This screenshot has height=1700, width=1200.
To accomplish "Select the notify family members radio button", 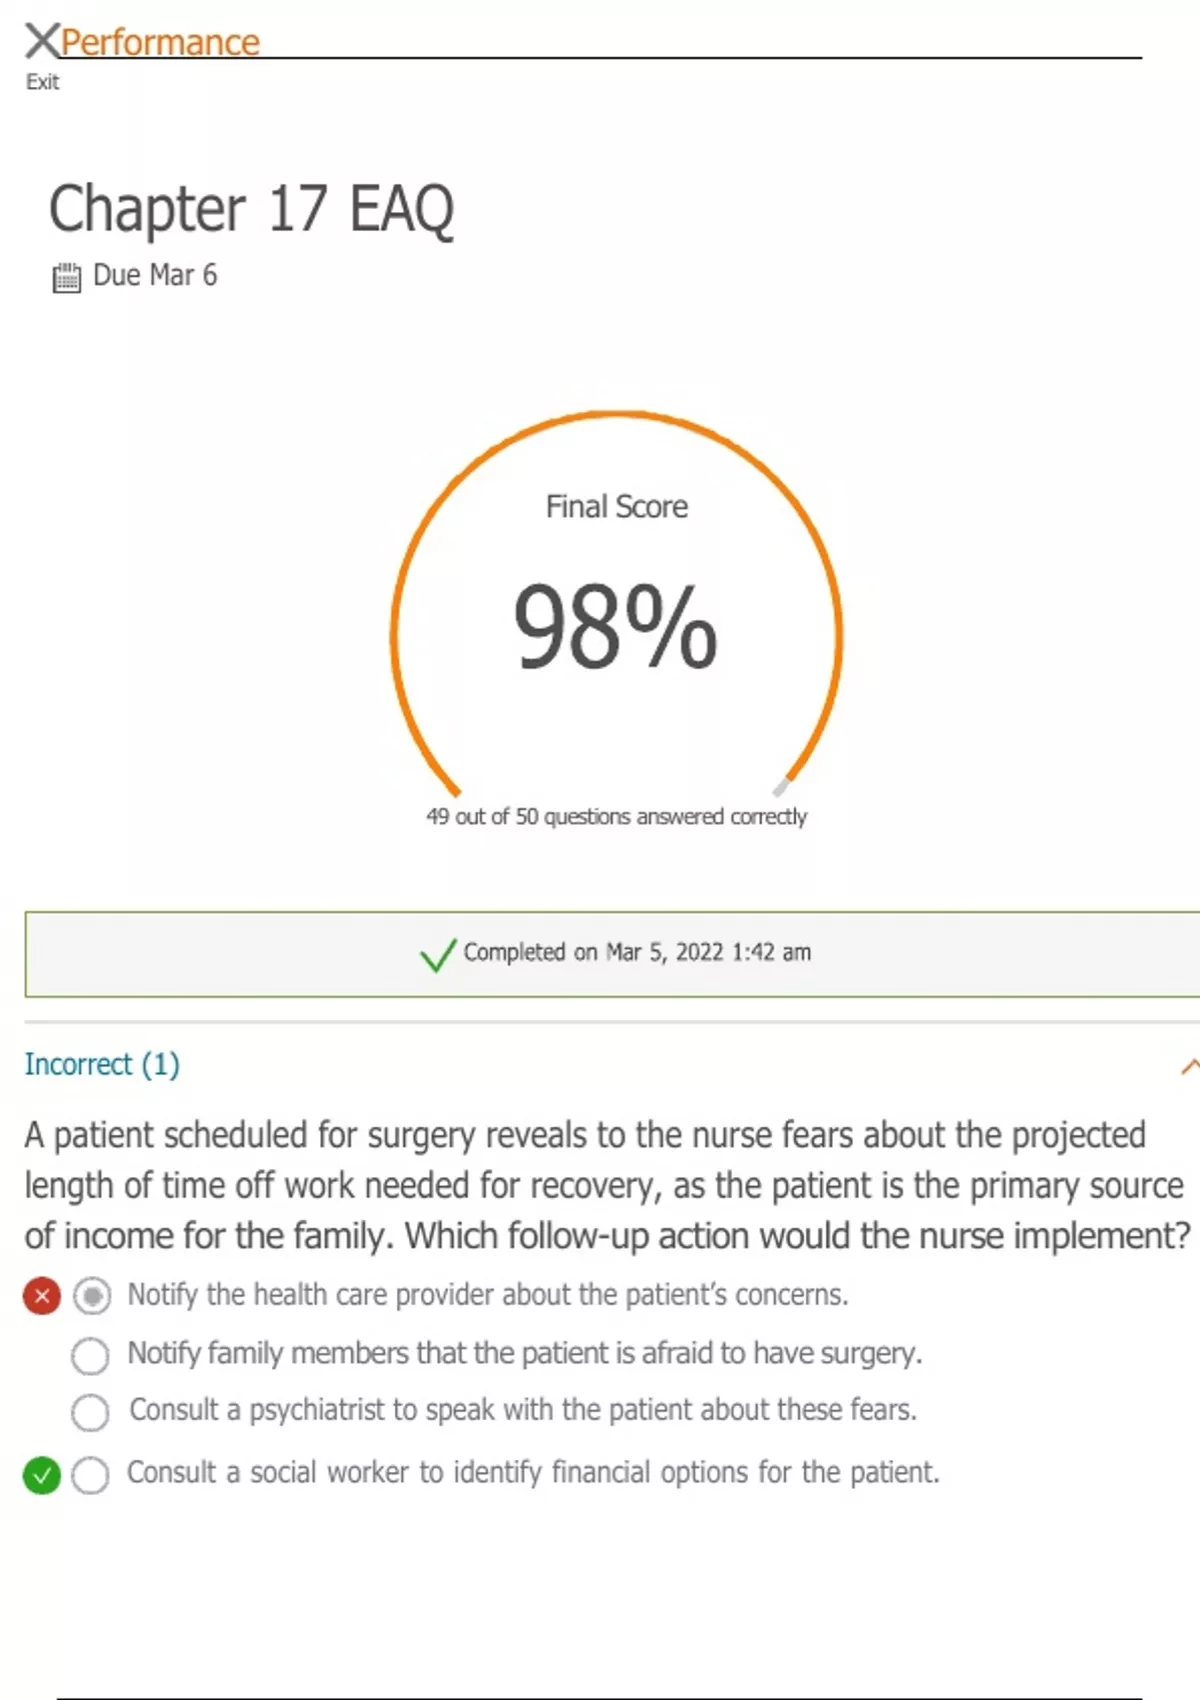I will (x=90, y=1356).
